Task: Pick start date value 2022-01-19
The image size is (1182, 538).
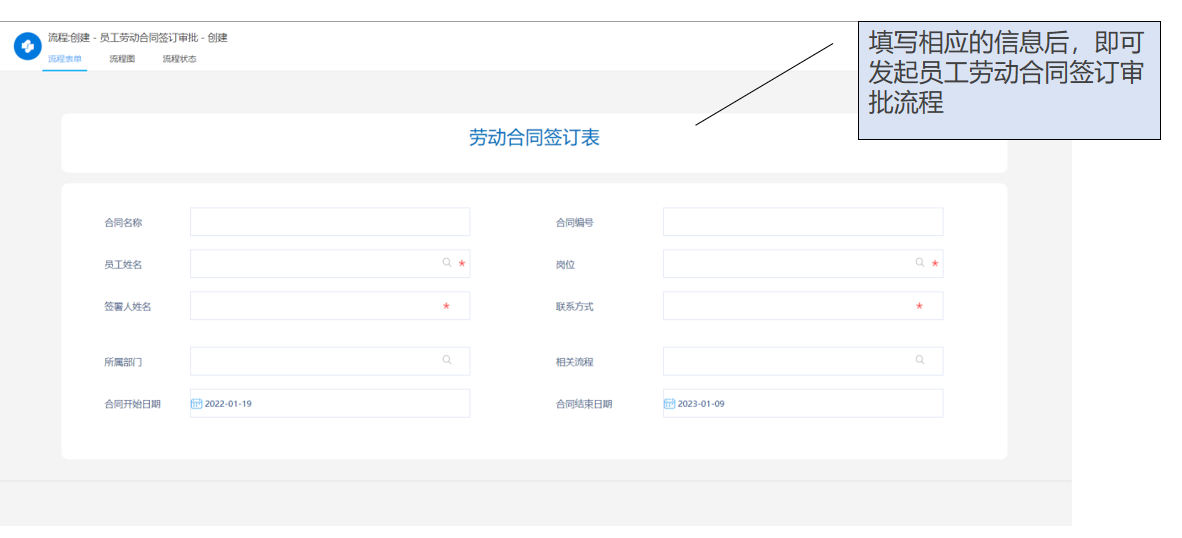Action: pyautogui.click(x=228, y=404)
